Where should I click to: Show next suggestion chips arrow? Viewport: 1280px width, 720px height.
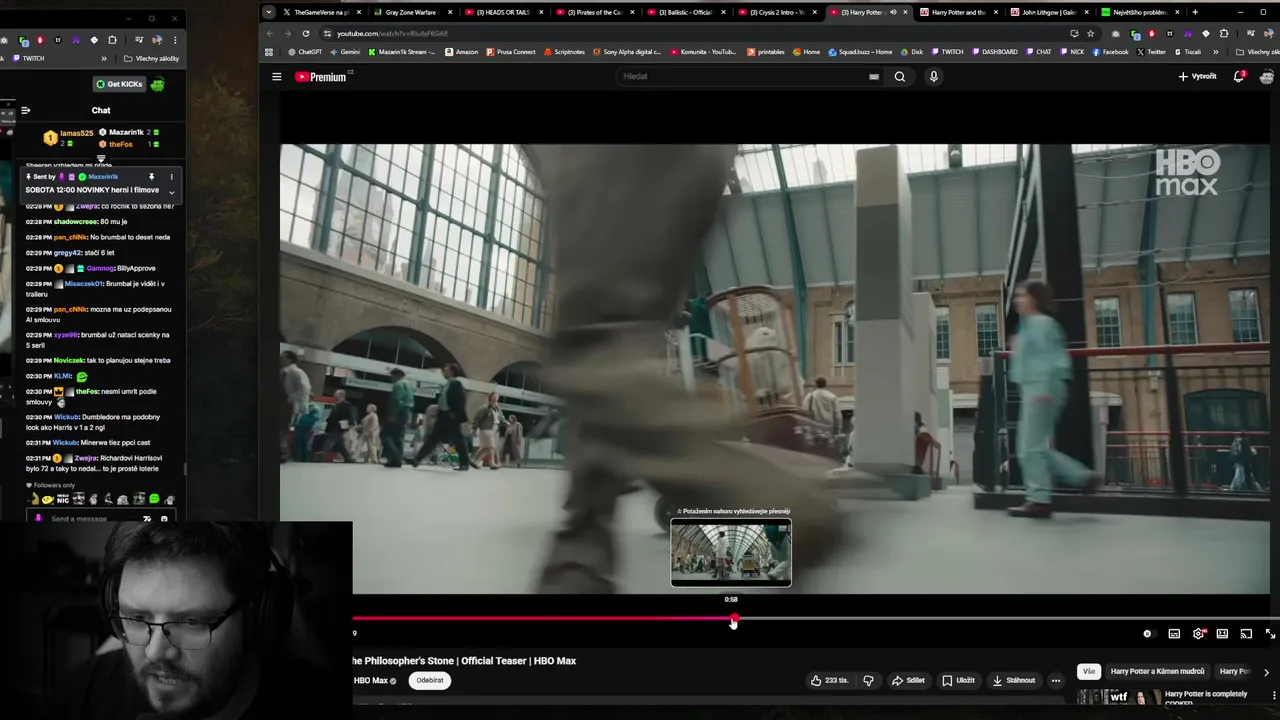point(1266,672)
